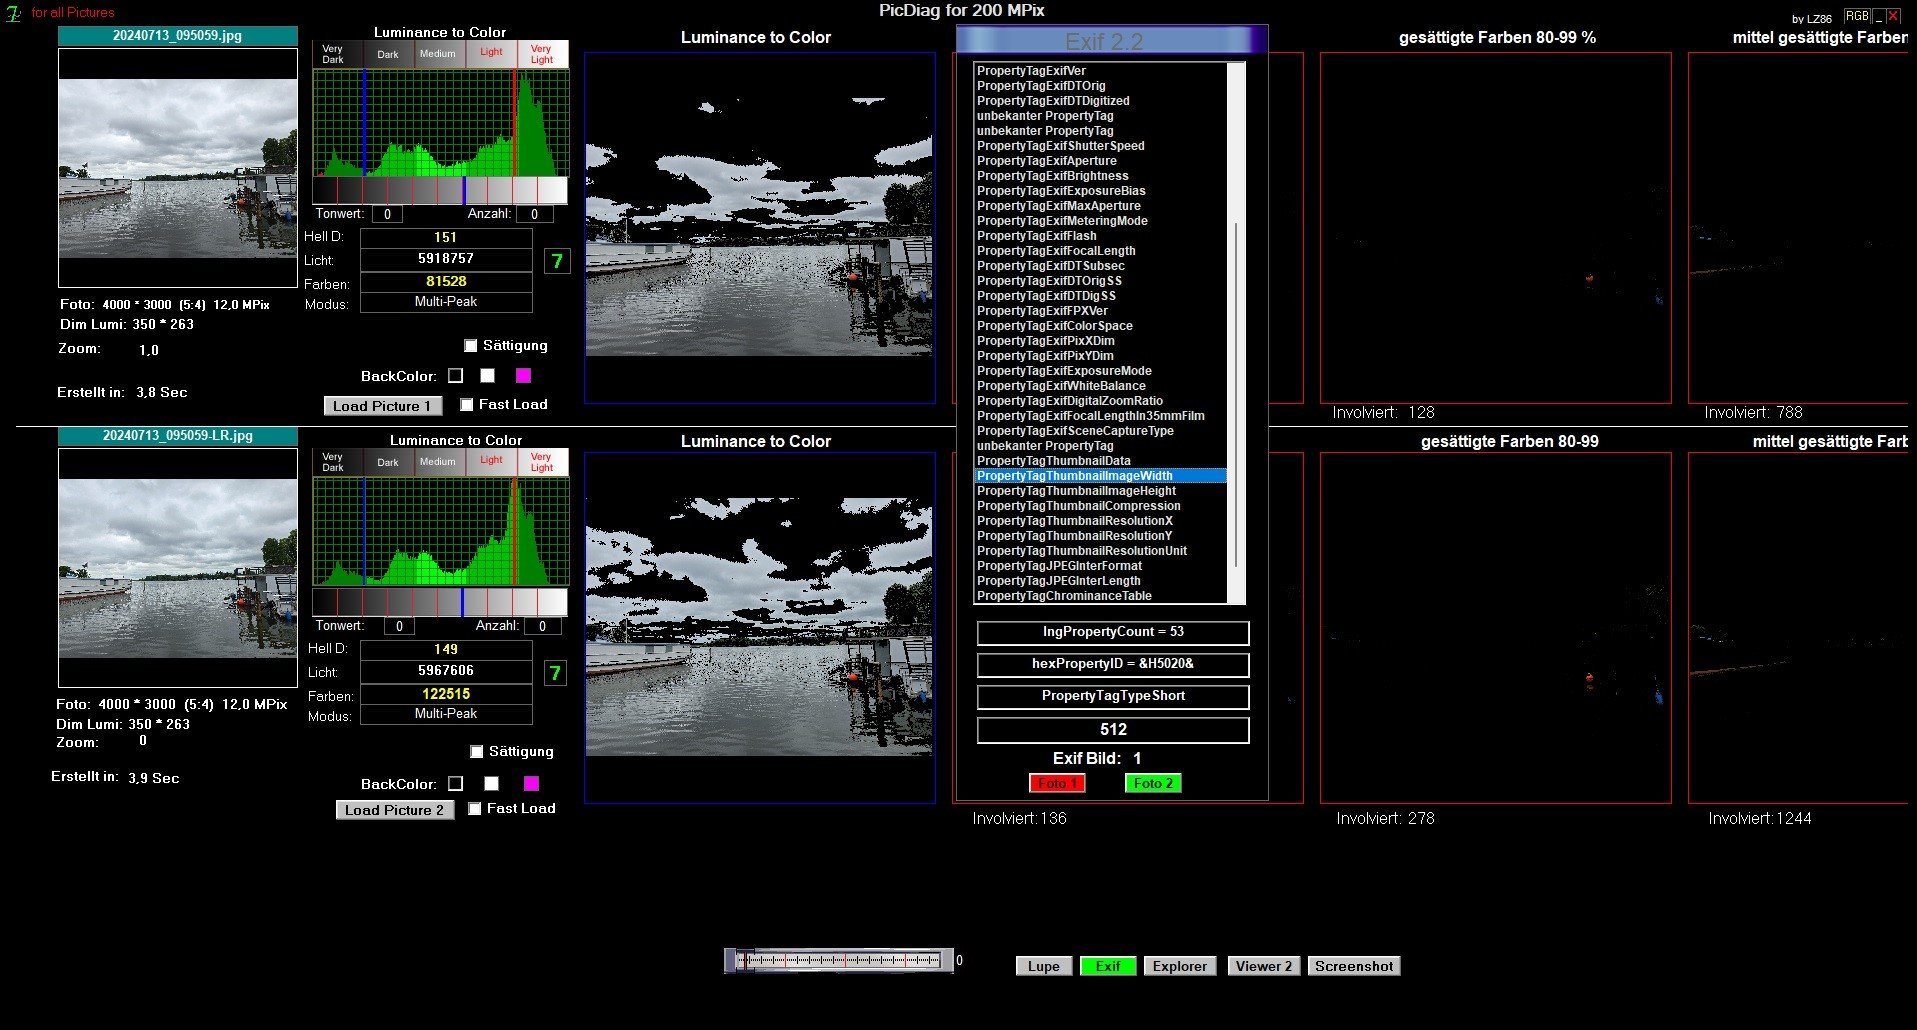
Task: Click the green Exif button at the bottom
Action: point(1107,966)
